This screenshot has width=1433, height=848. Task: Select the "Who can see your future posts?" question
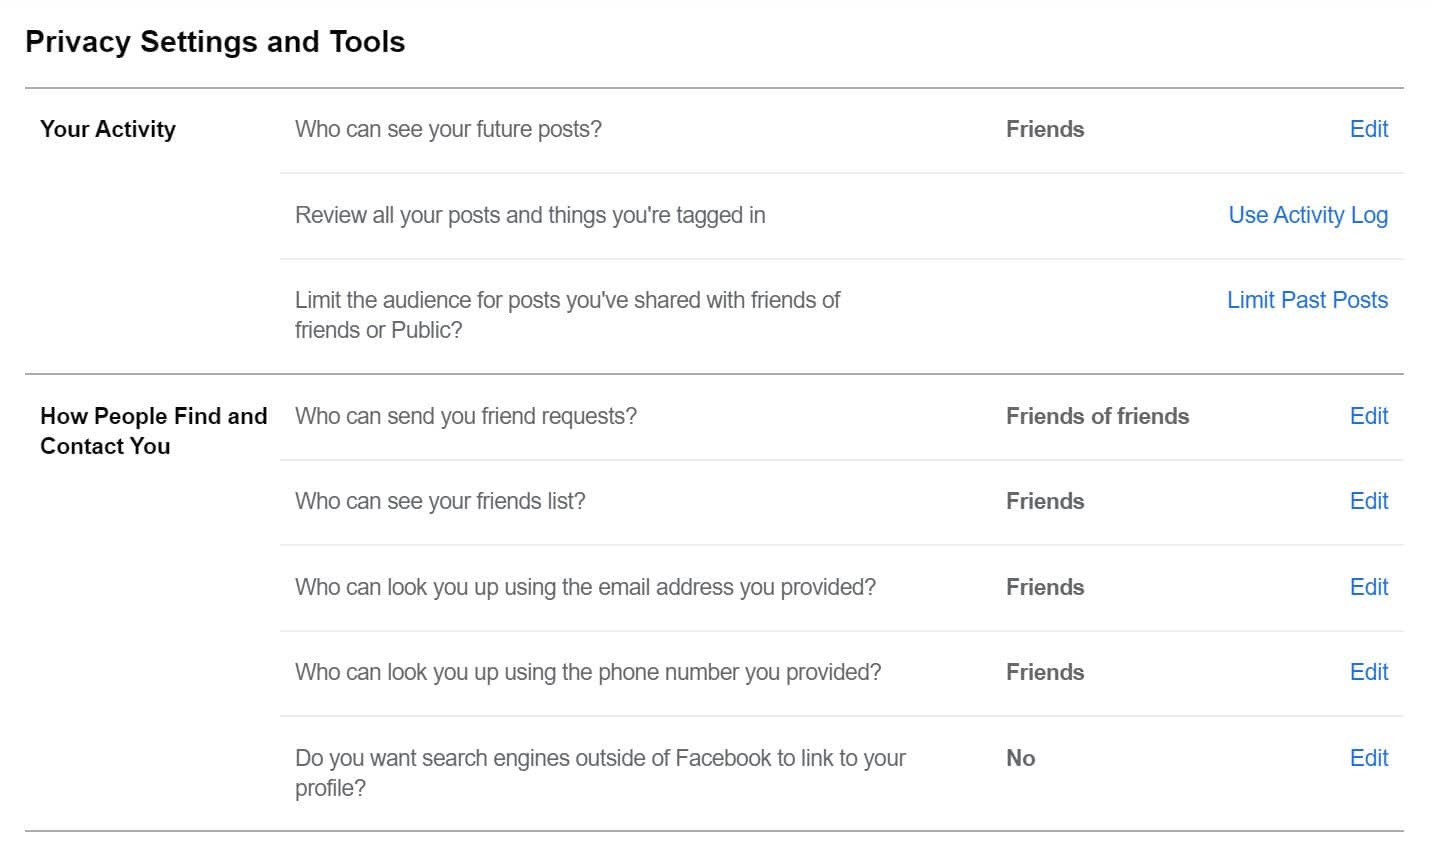pos(448,129)
